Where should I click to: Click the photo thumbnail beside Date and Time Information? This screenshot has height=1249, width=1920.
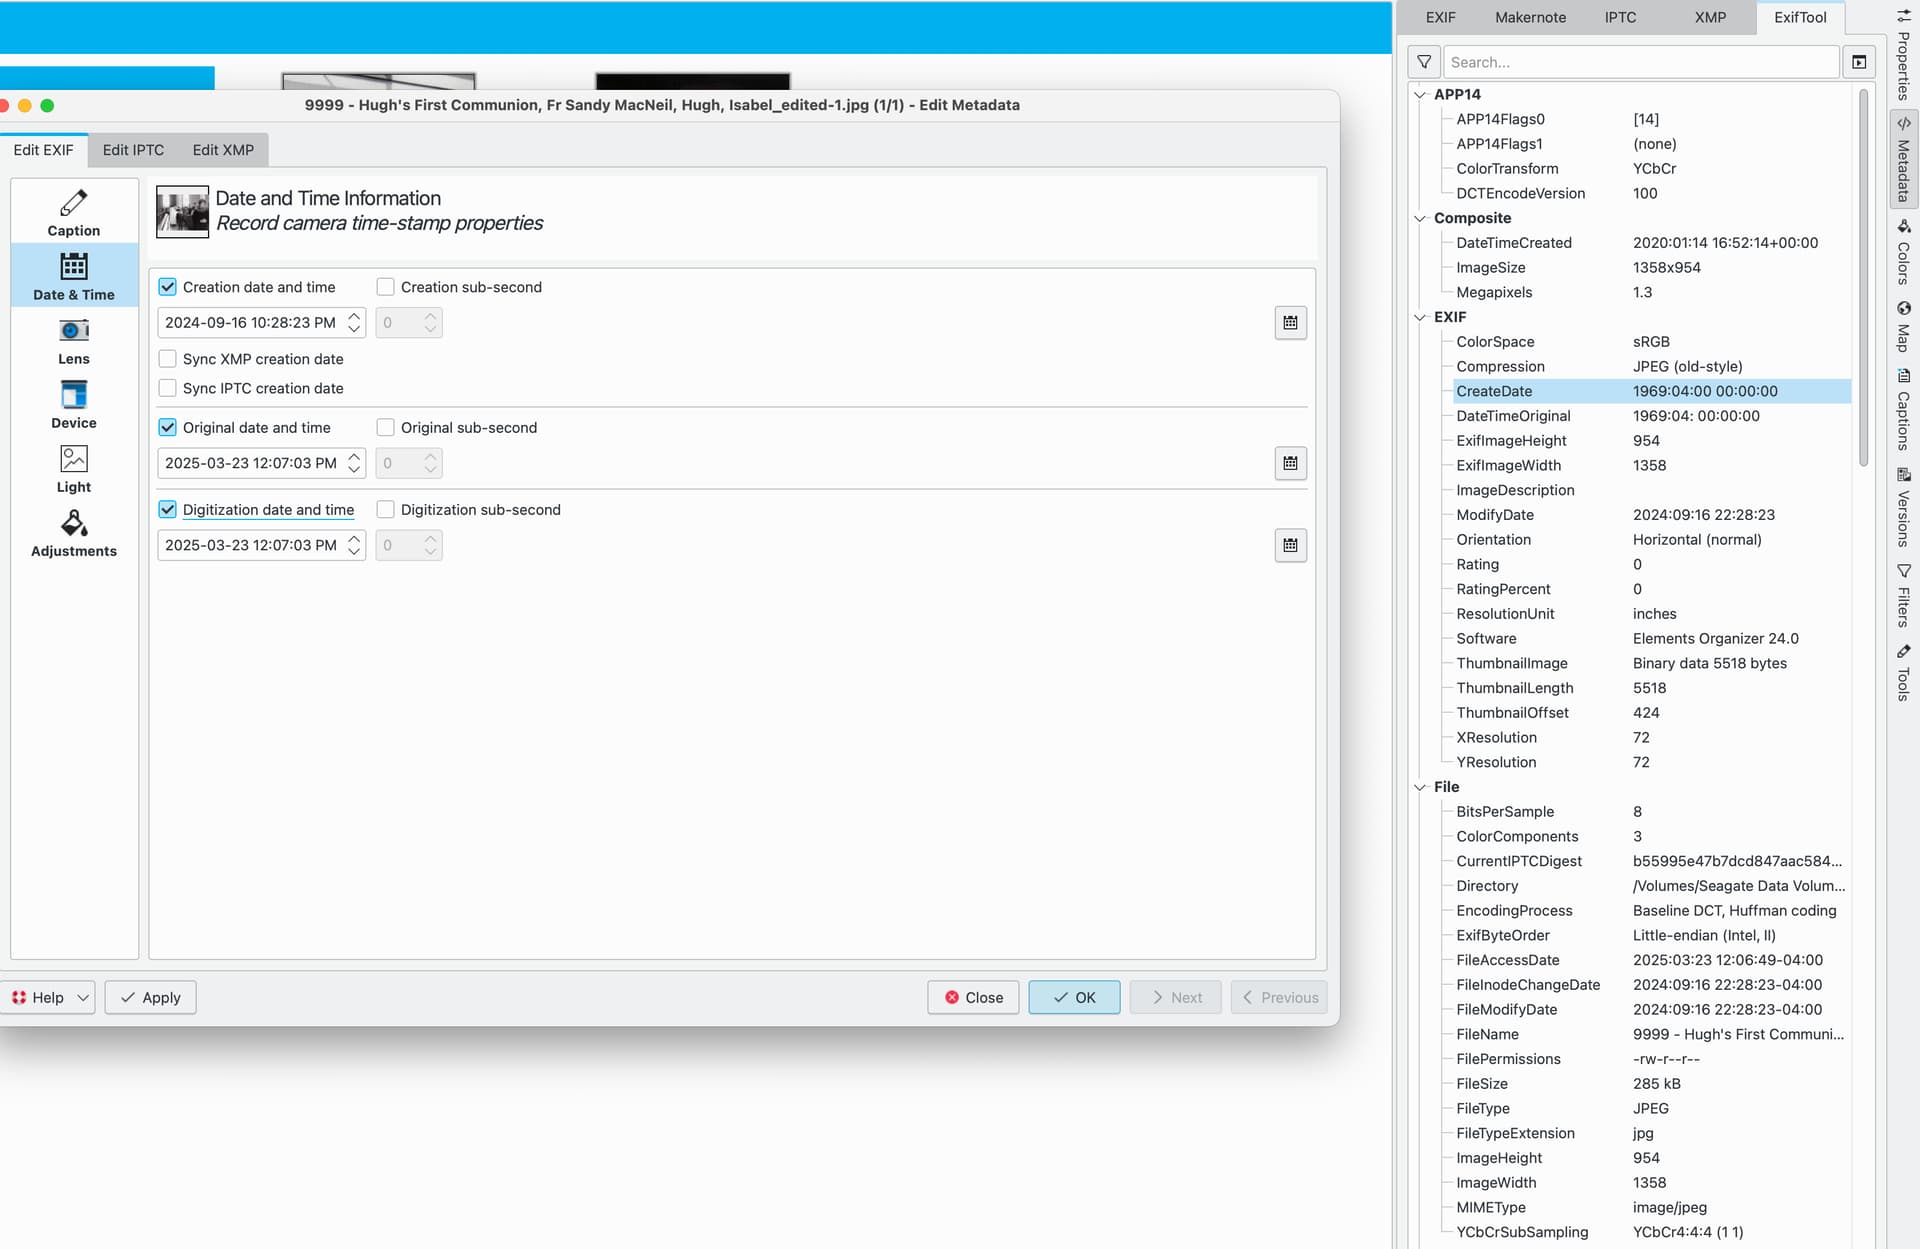coord(182,211)
